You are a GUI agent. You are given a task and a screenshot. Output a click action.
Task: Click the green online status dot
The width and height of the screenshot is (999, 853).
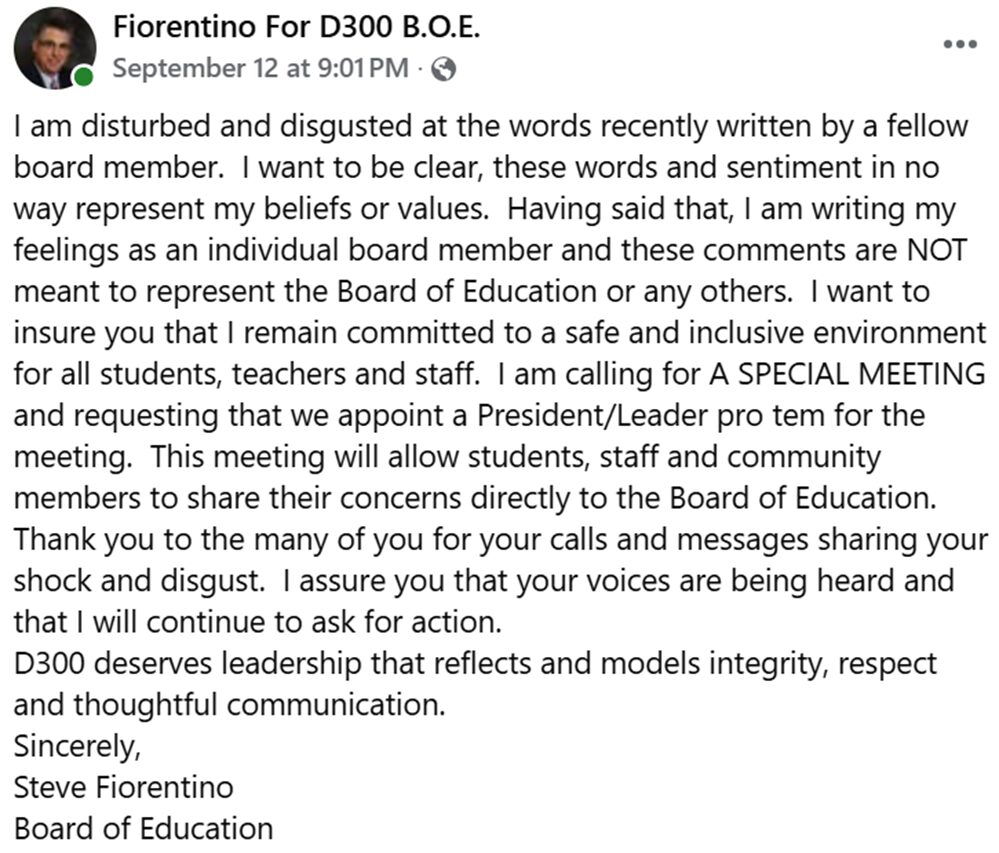pos(83,76)
